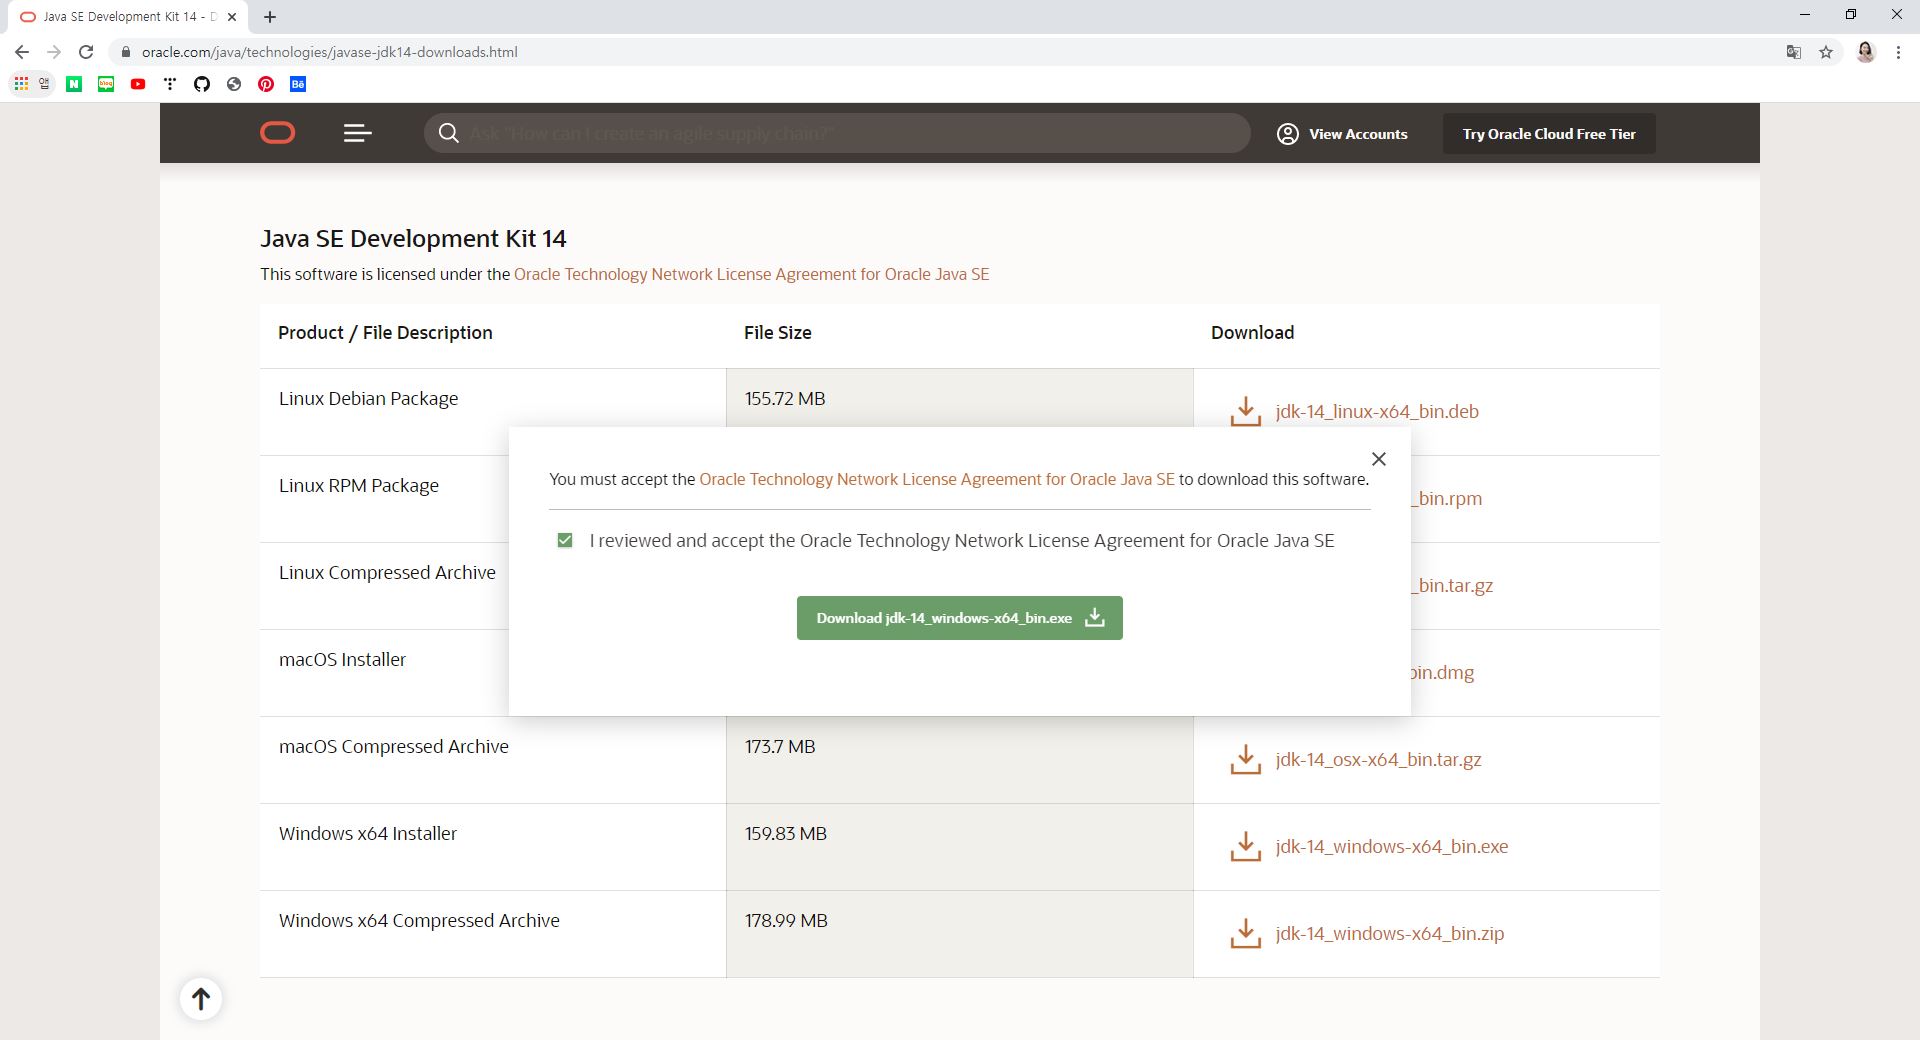Viewport: 1920px width, 1040px height.
Task: Click download icon for windows exe row
Action: 1245,846
